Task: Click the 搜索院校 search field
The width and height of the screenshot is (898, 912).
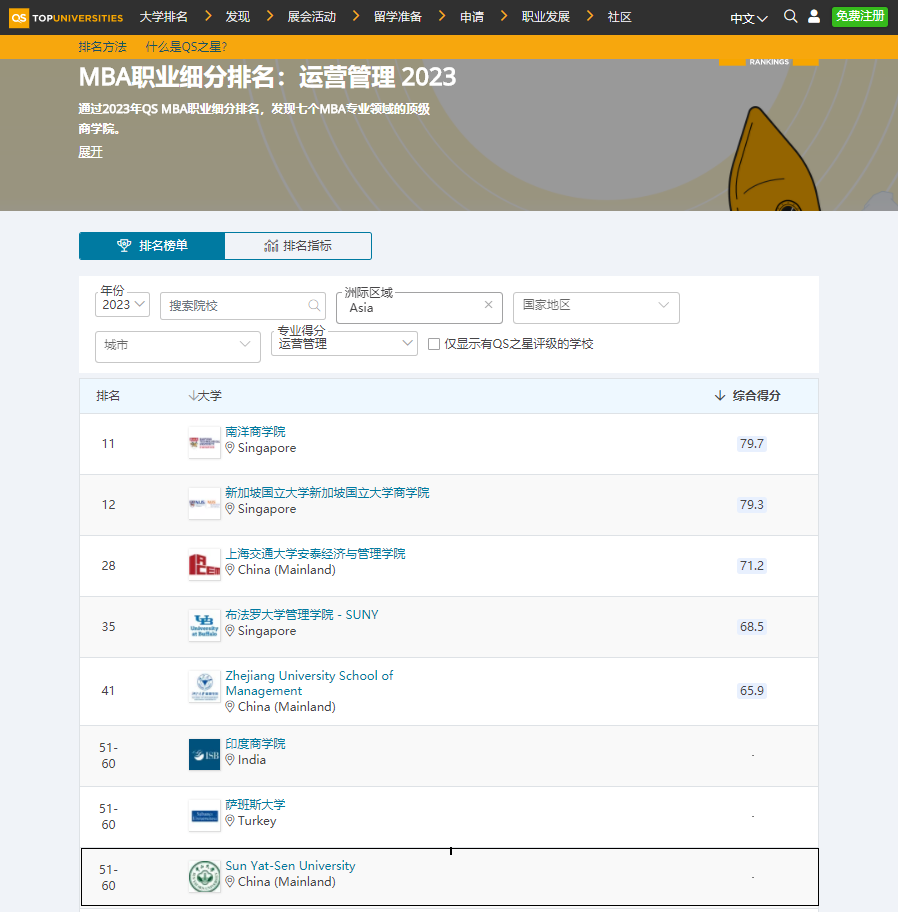Action: click(x=237, y=306)
